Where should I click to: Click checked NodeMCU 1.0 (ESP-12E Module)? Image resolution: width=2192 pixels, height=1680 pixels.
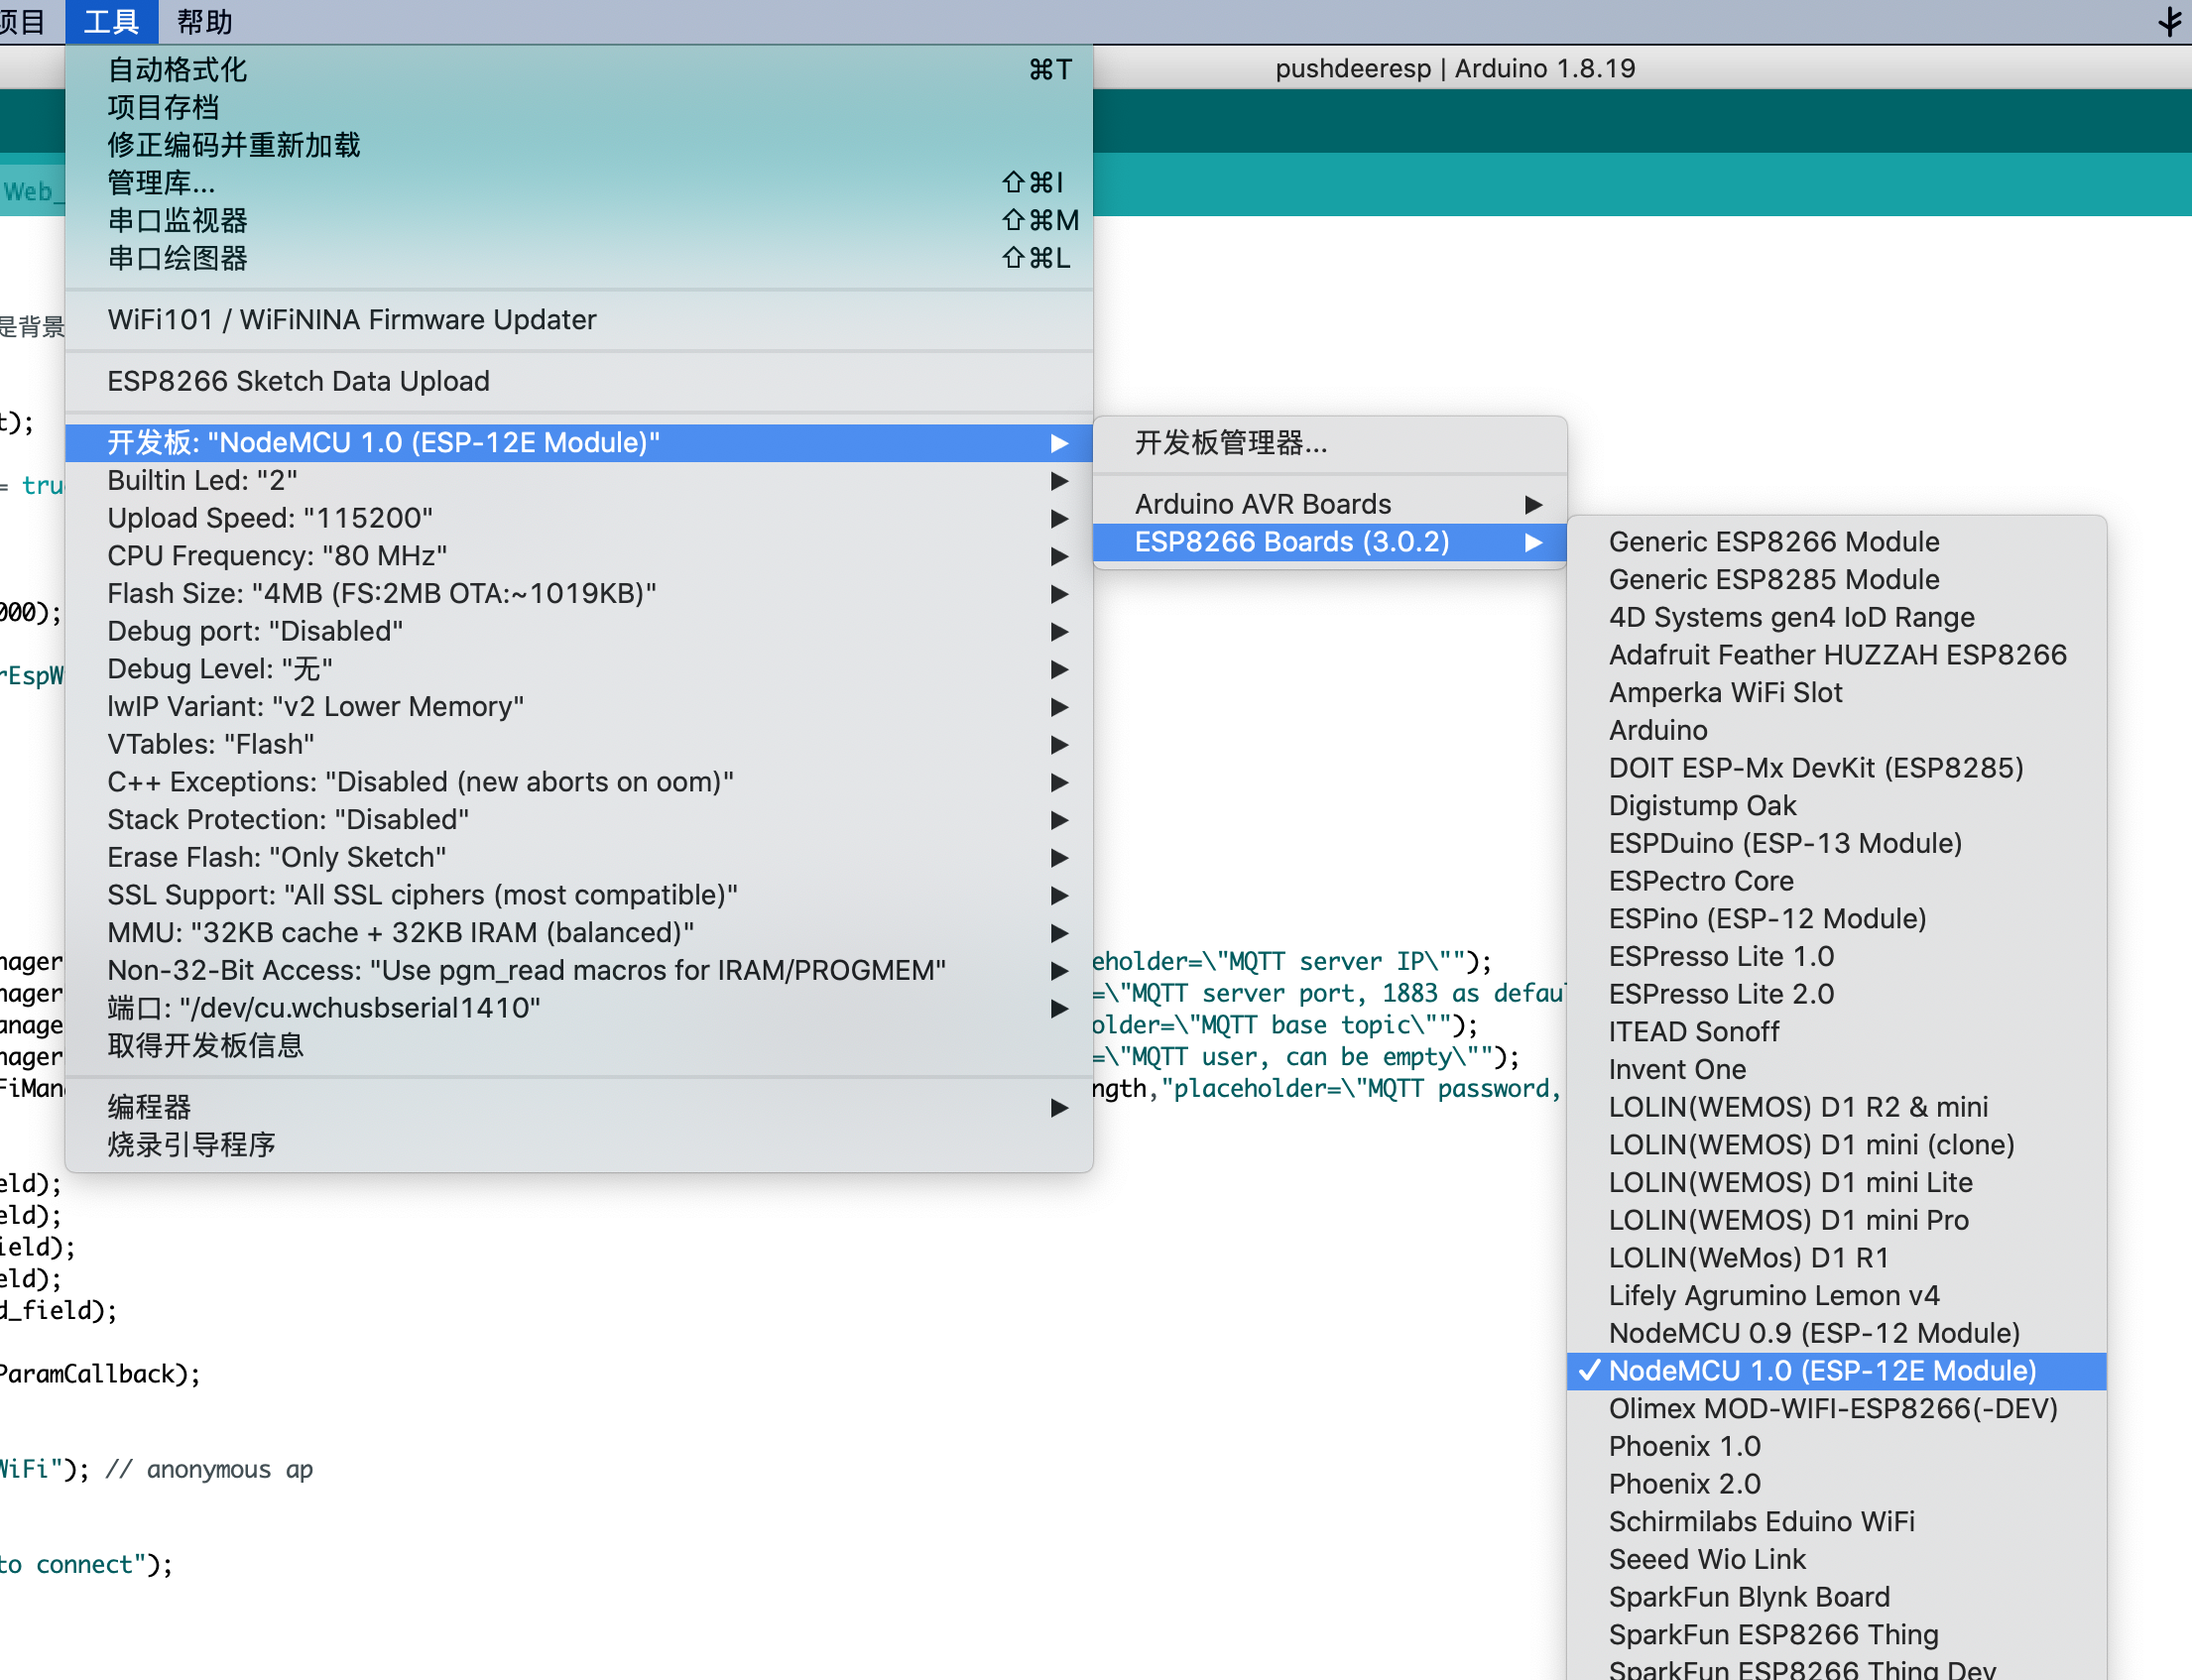[x=1837, y=1371]
